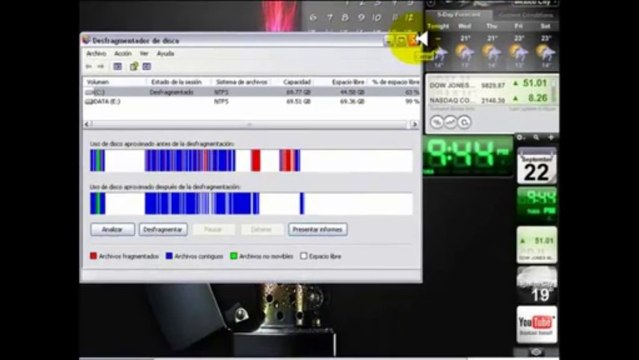The width and height of the screenshot is (639, 360).
Task: Click the blue Archivos contiguos legend square
Action: (169, 256)
